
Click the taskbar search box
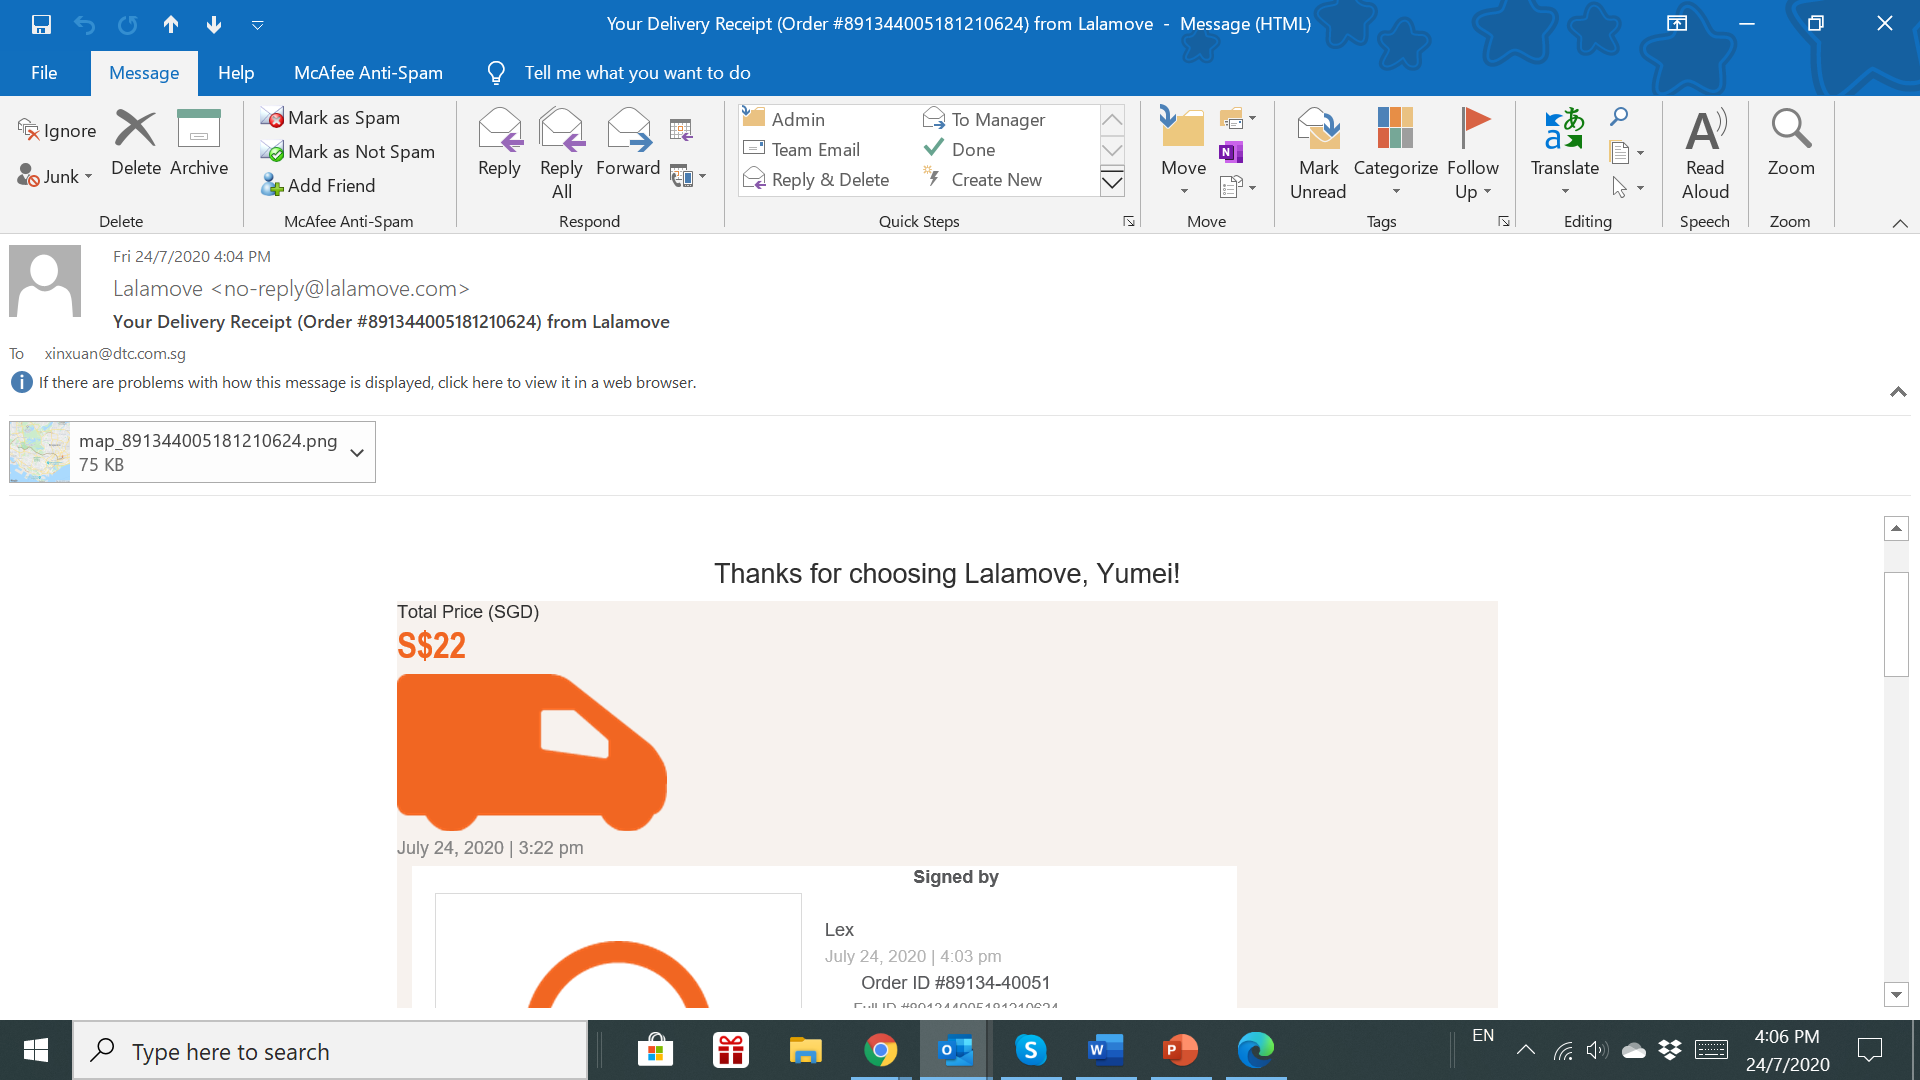[330, 1051]
